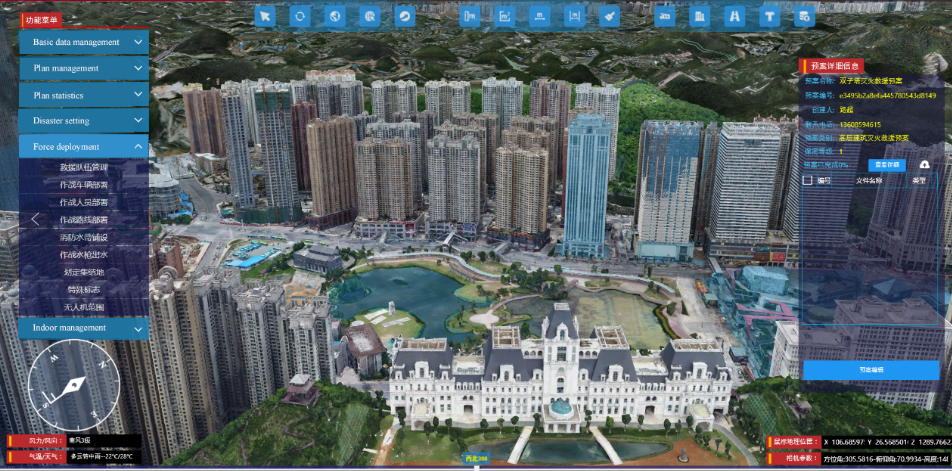
Task: Click the road icon in toolbar
Action: [735, 16]
